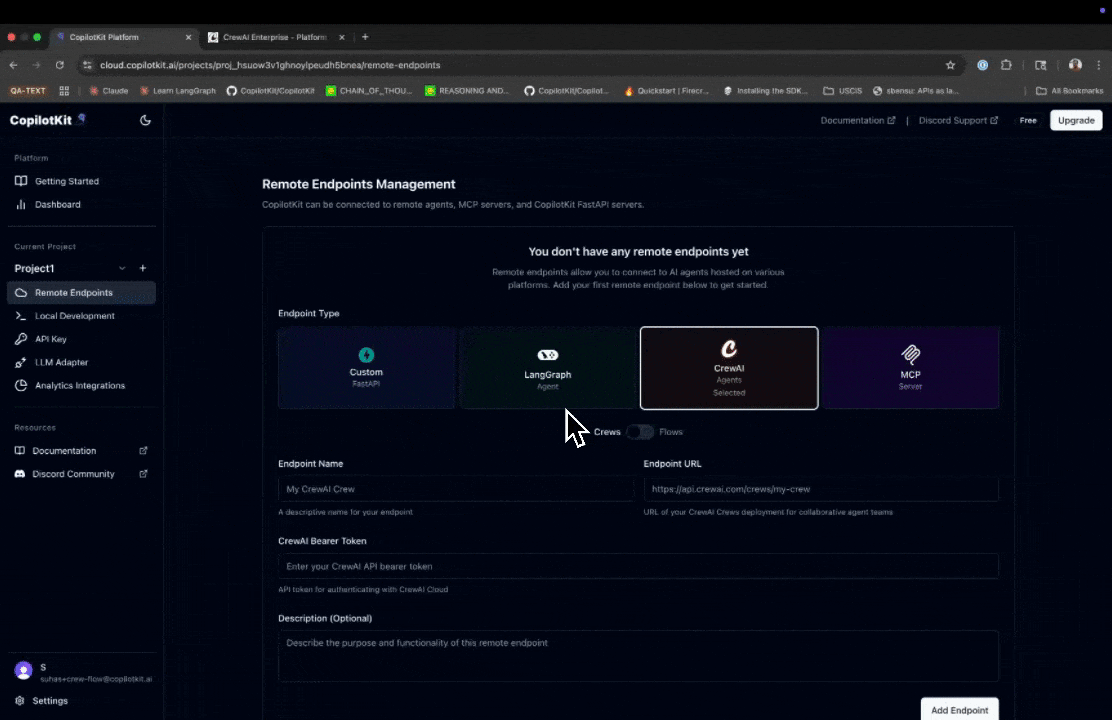Switch to CrewAI Enterprise browser tab
Screen dimensions: 1112x720
point(268,37)
